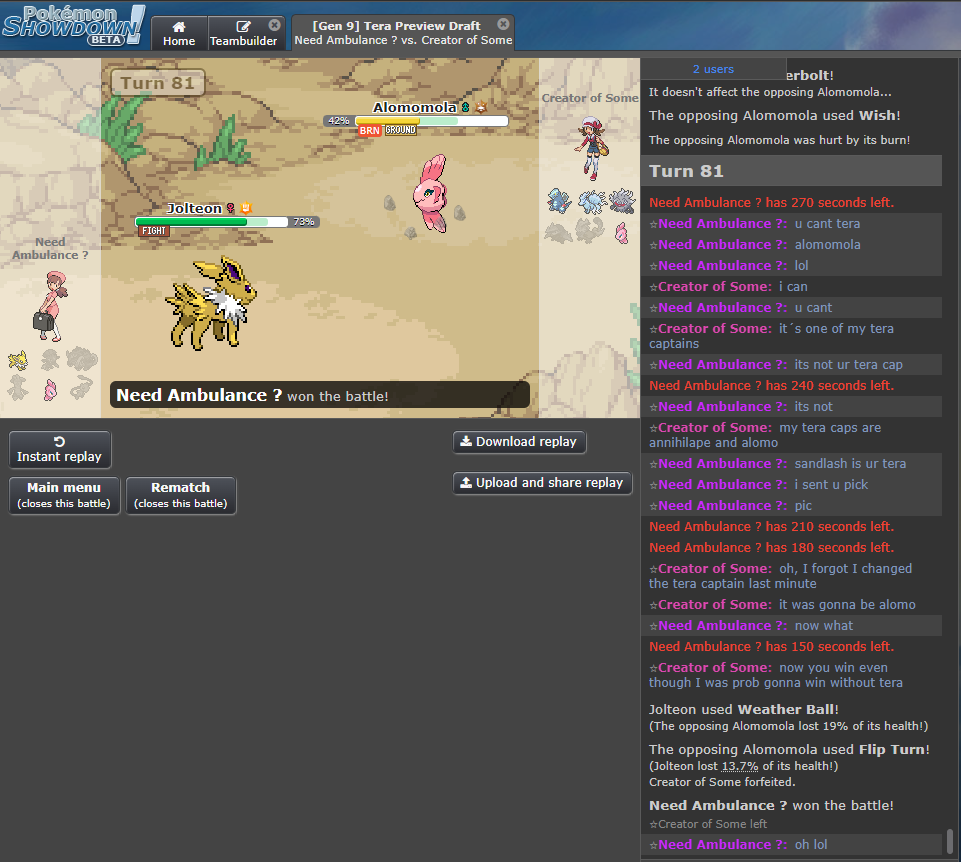Image resolution: width=961 pixels, height=862 pixels.
Task: Click the gray spiky Pokémon icon in the opponent's team
Action: (x=622, y=200)
